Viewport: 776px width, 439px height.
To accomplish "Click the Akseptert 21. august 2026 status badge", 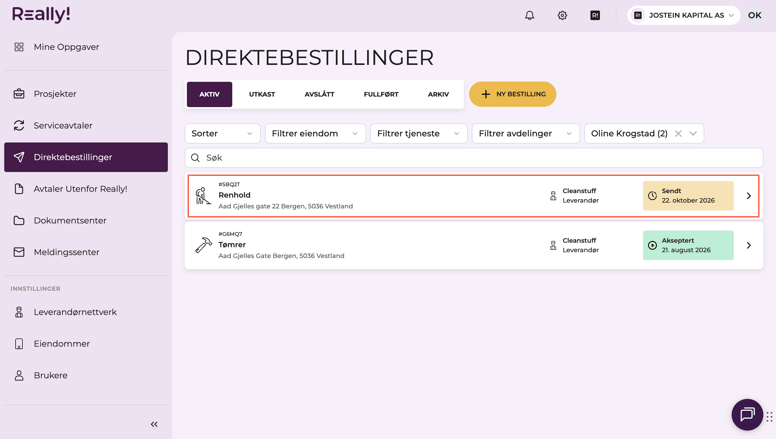I will pos(688,245).
